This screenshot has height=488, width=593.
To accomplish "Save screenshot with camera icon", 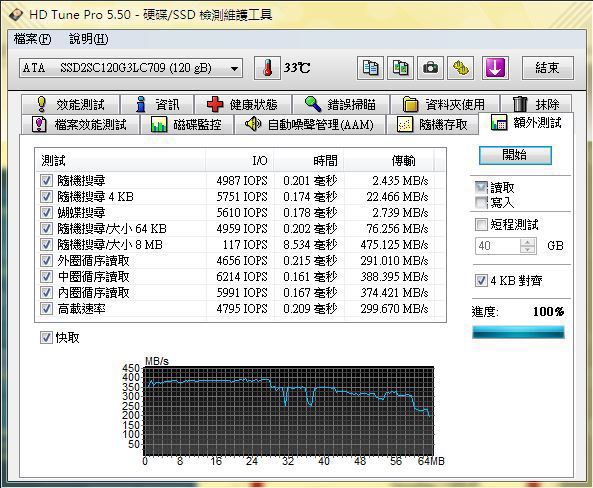I will pos(430,68).
